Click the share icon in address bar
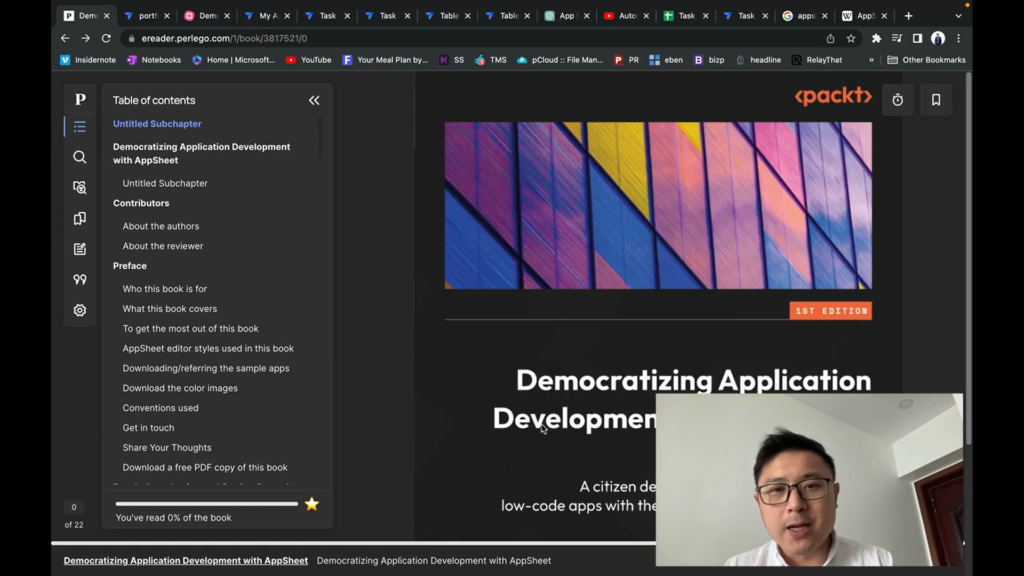 pos(830,39)
